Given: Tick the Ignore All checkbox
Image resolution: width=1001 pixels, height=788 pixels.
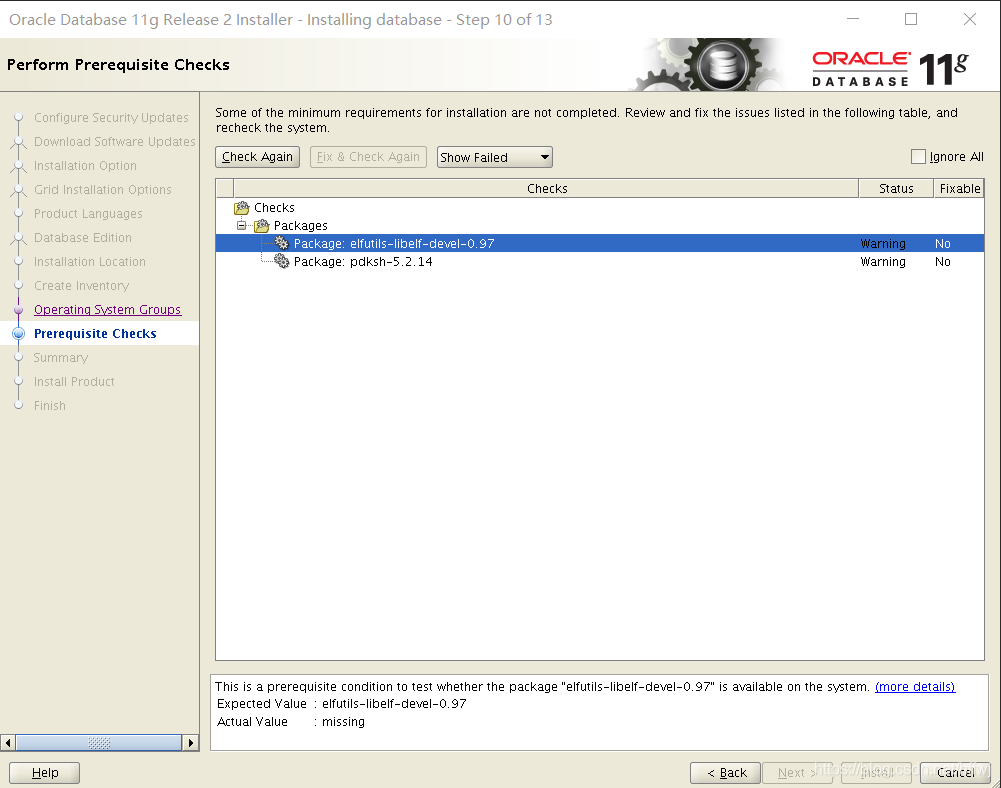Looking at the screenshot, I should [918, 156].
